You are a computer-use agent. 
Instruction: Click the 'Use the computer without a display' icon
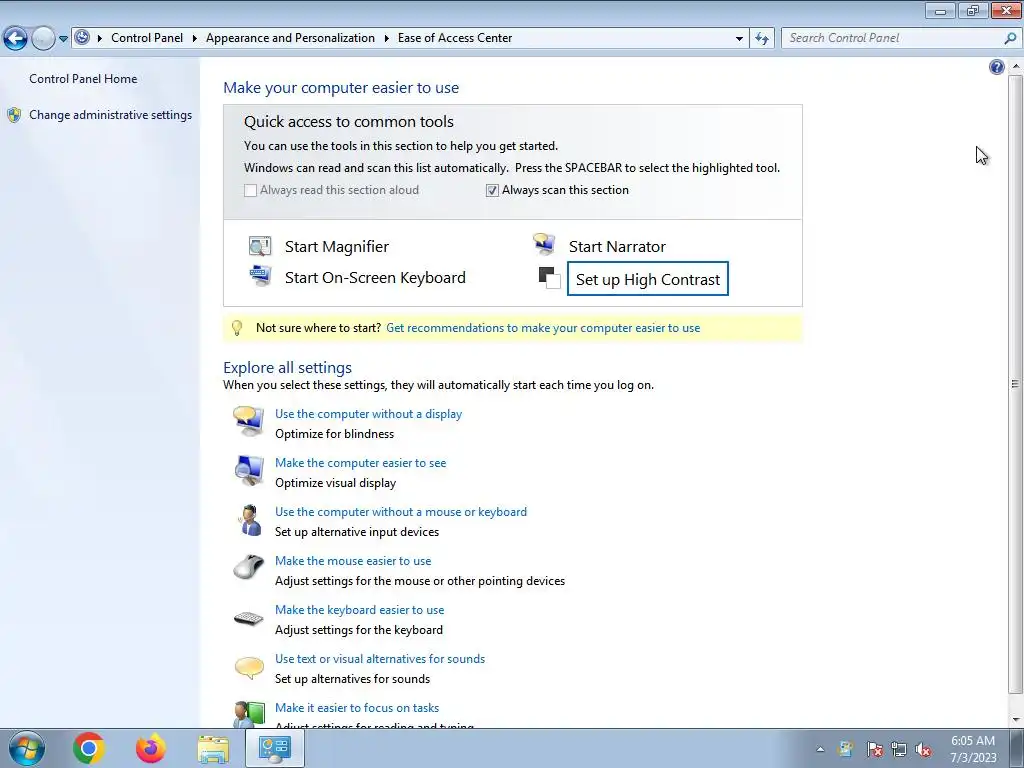click(x=249, y=421)
